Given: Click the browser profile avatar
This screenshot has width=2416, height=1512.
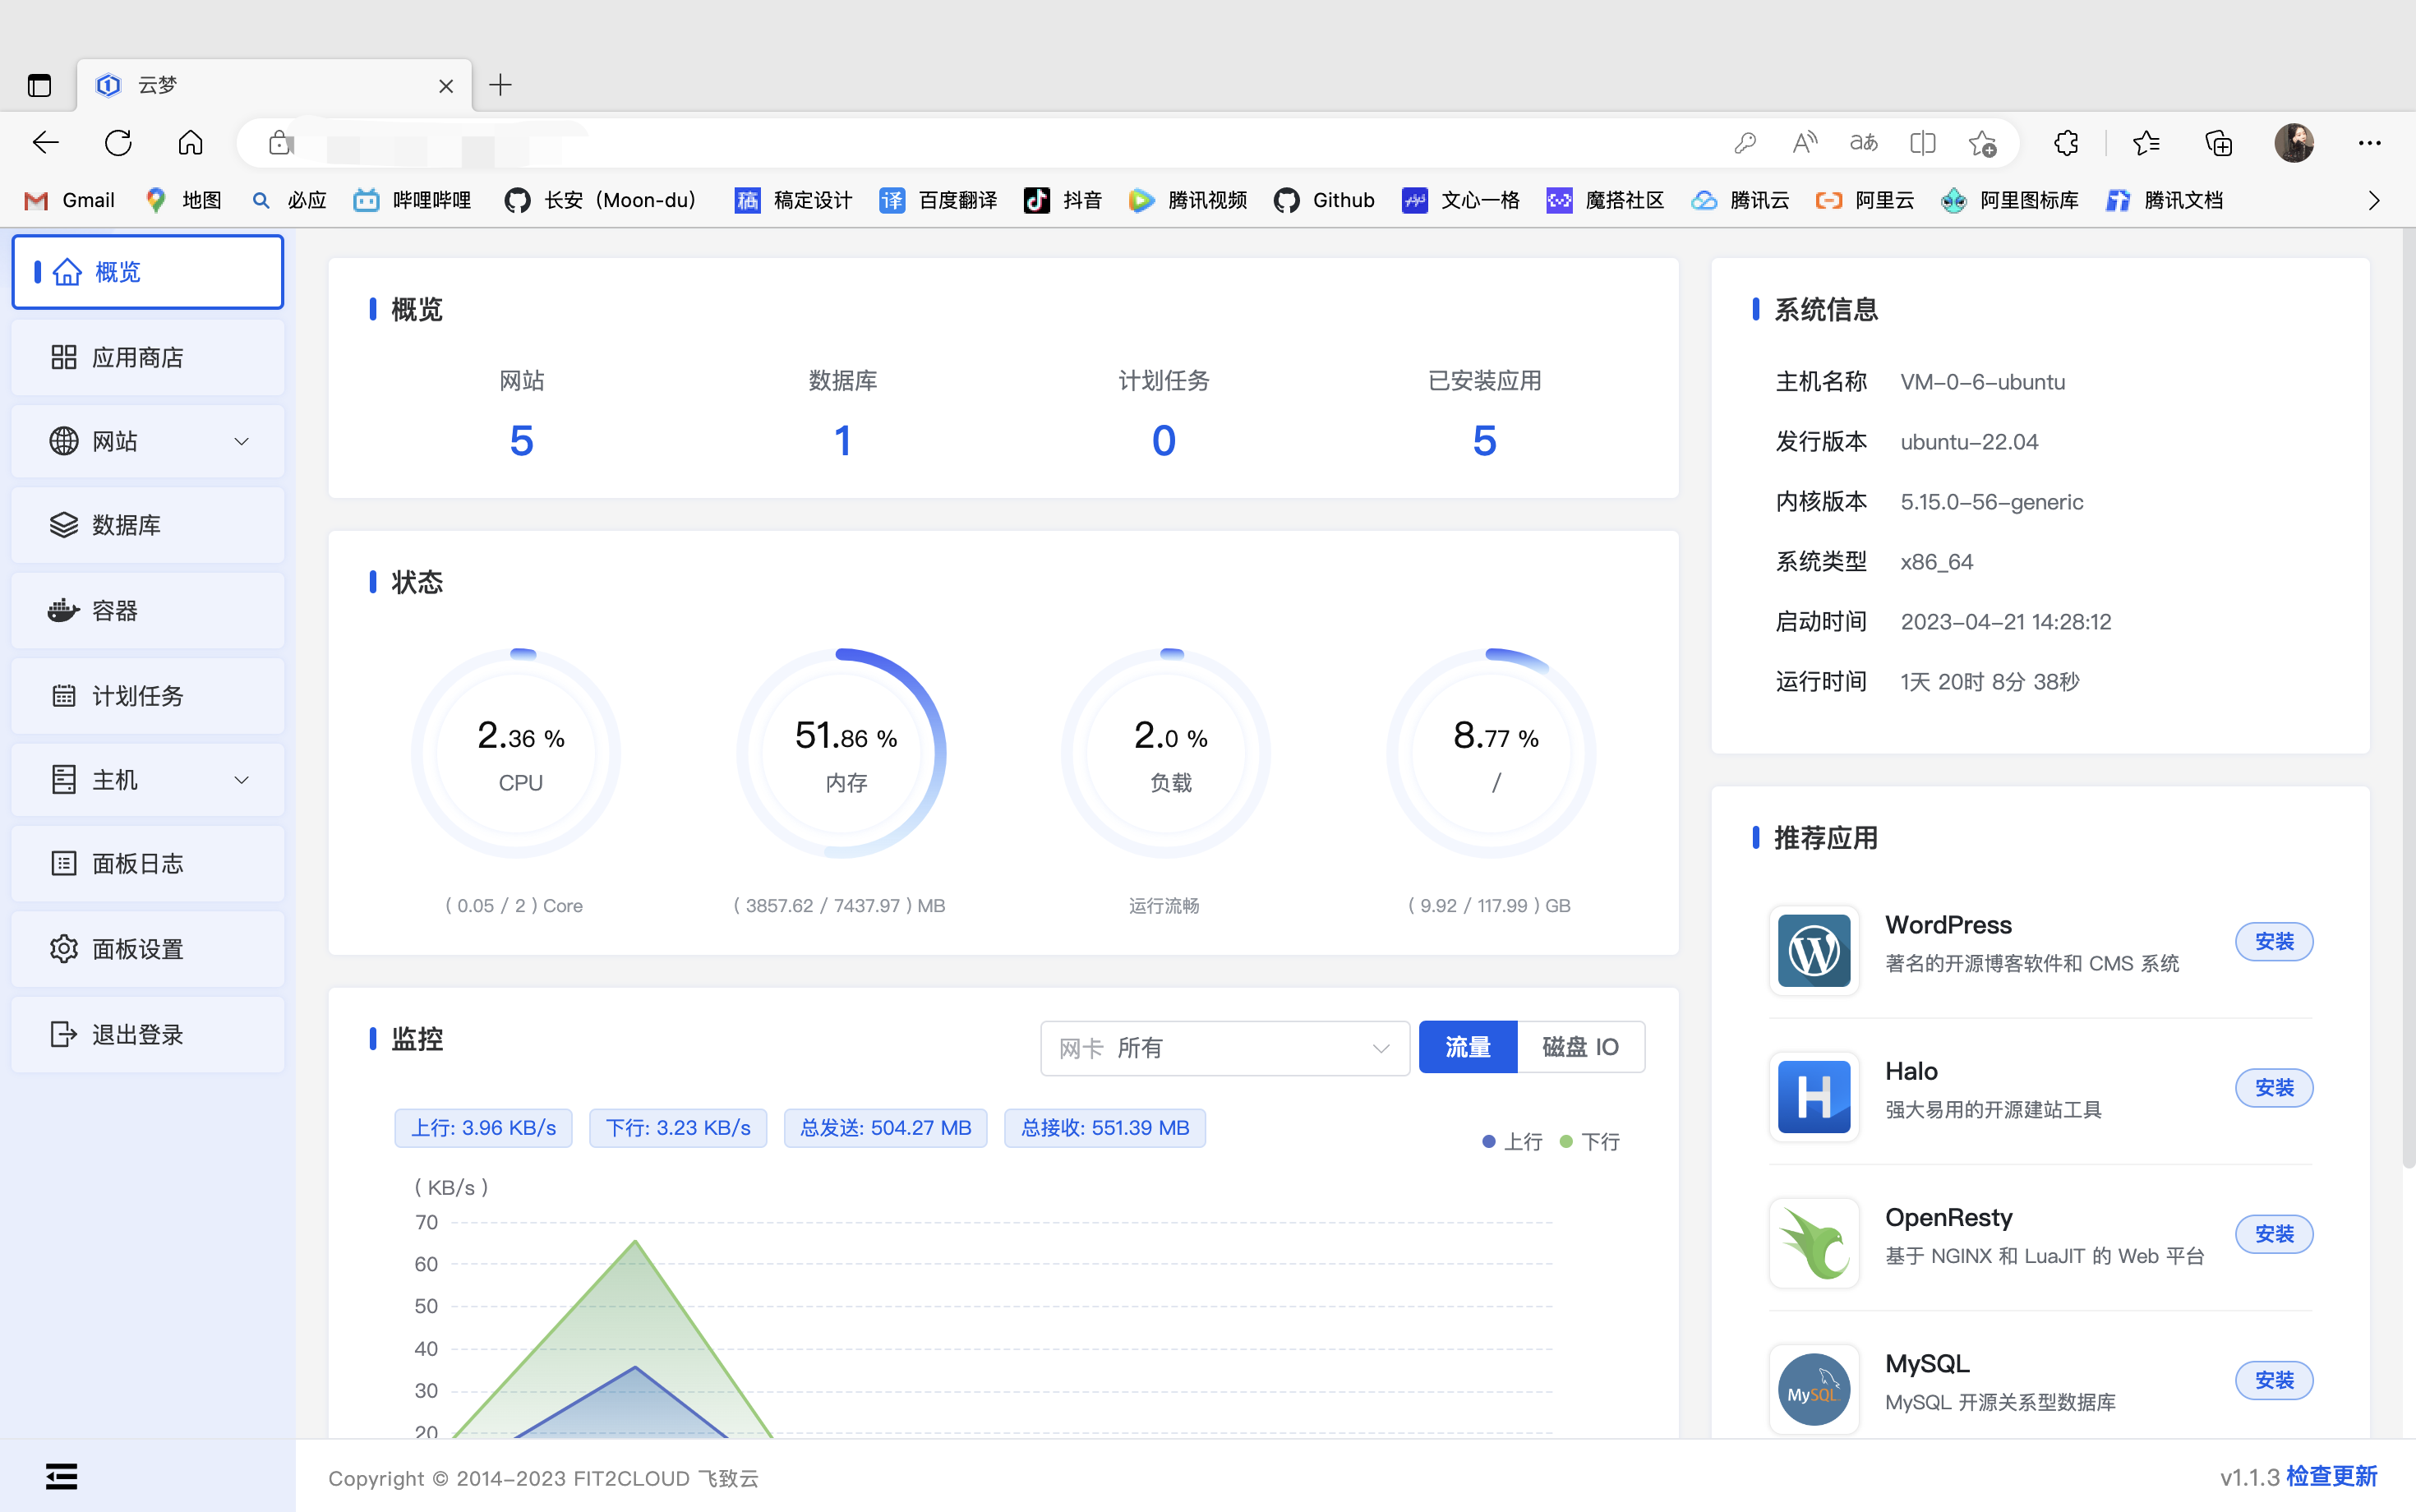Looking at the screenshot, I should click(x=2294, y=143).
